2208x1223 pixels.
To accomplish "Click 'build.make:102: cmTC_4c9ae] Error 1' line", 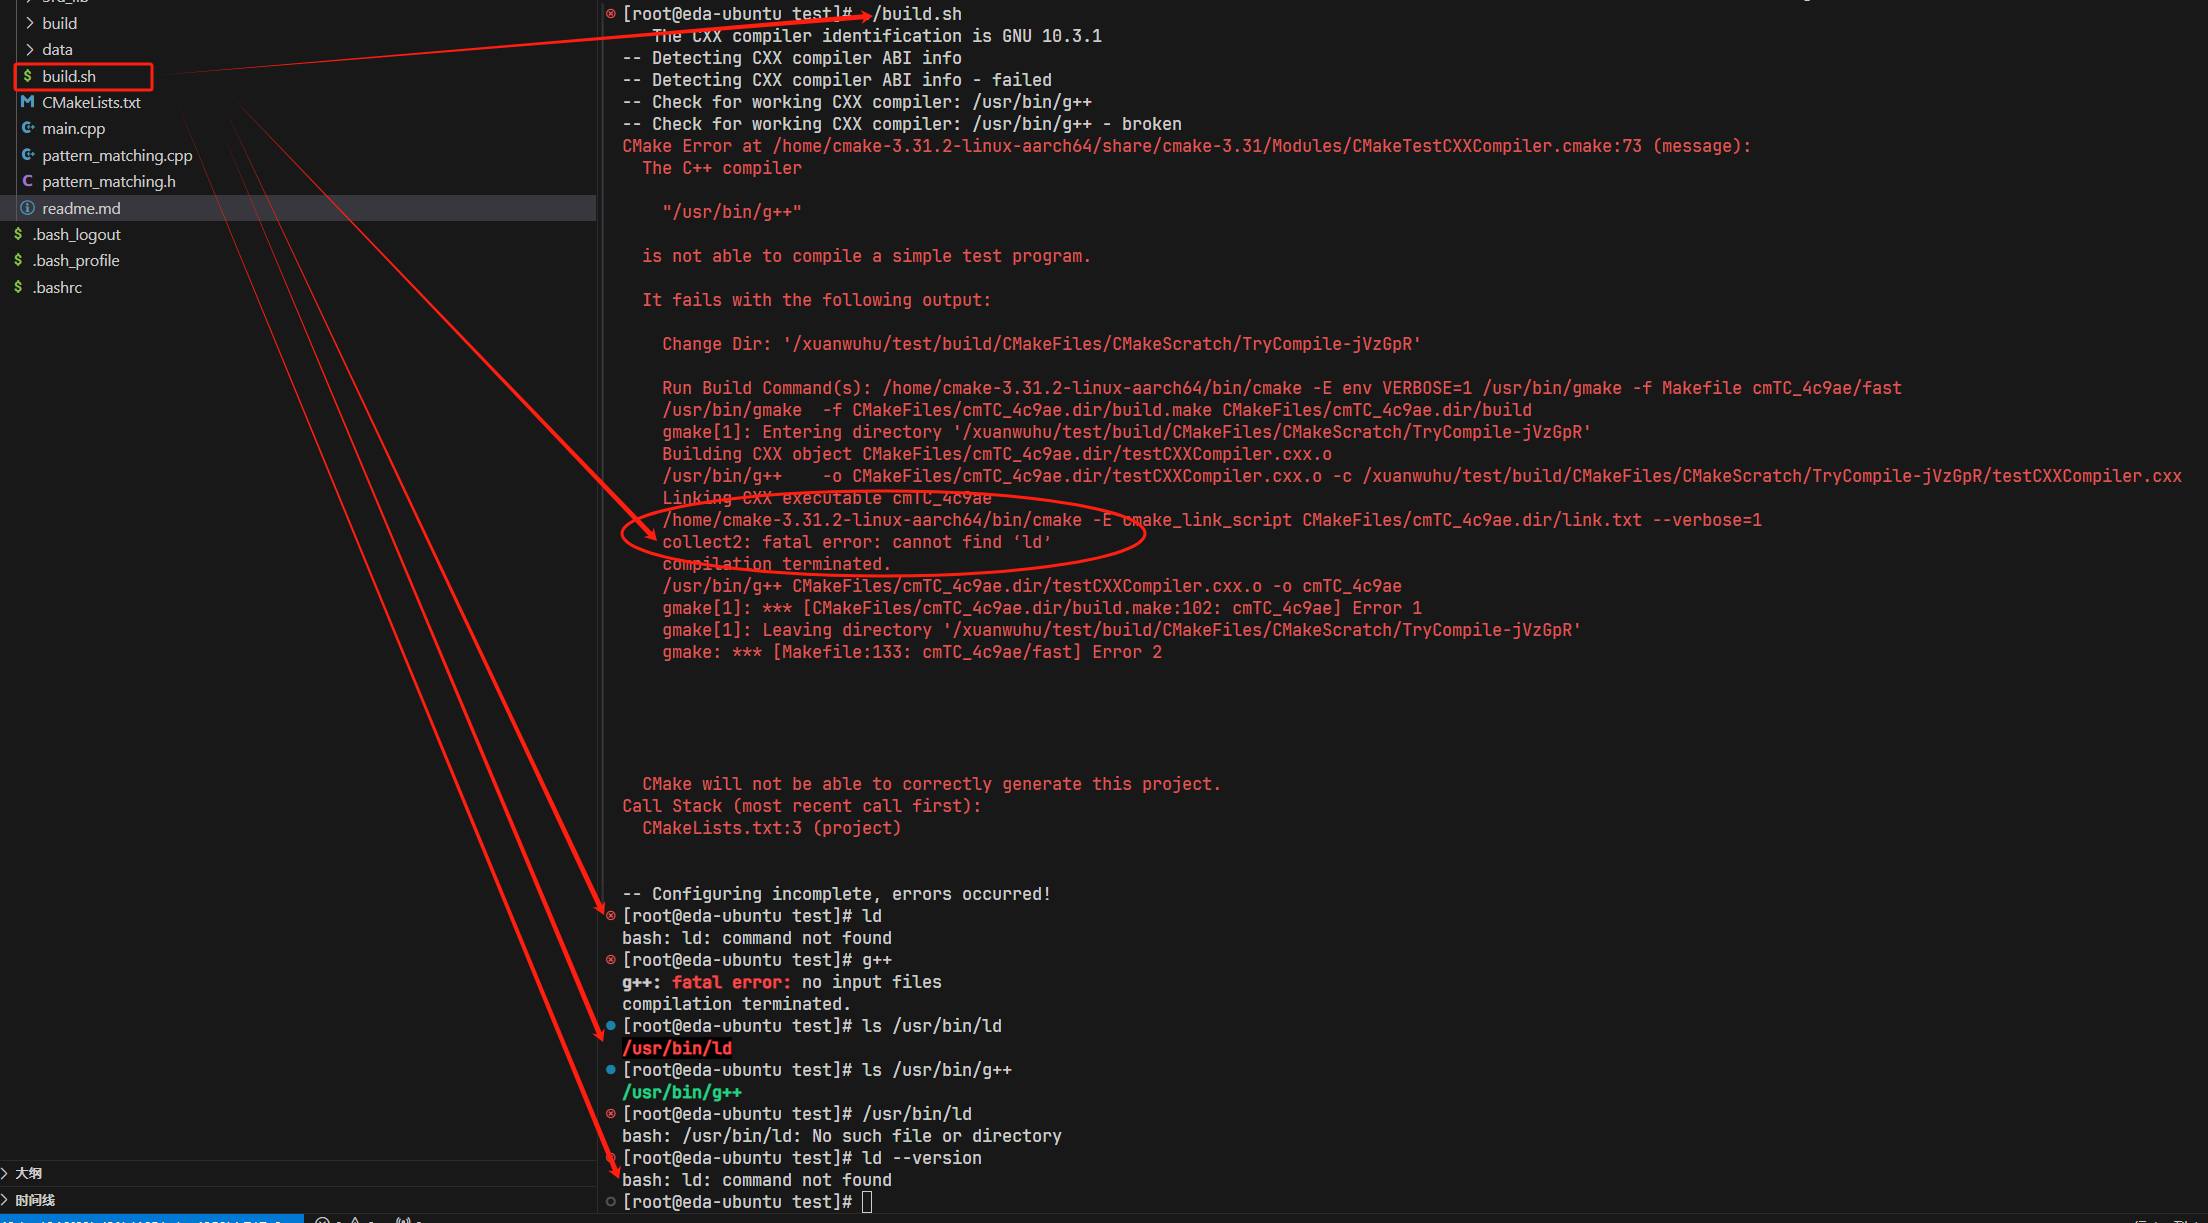I will point(1042,608).
